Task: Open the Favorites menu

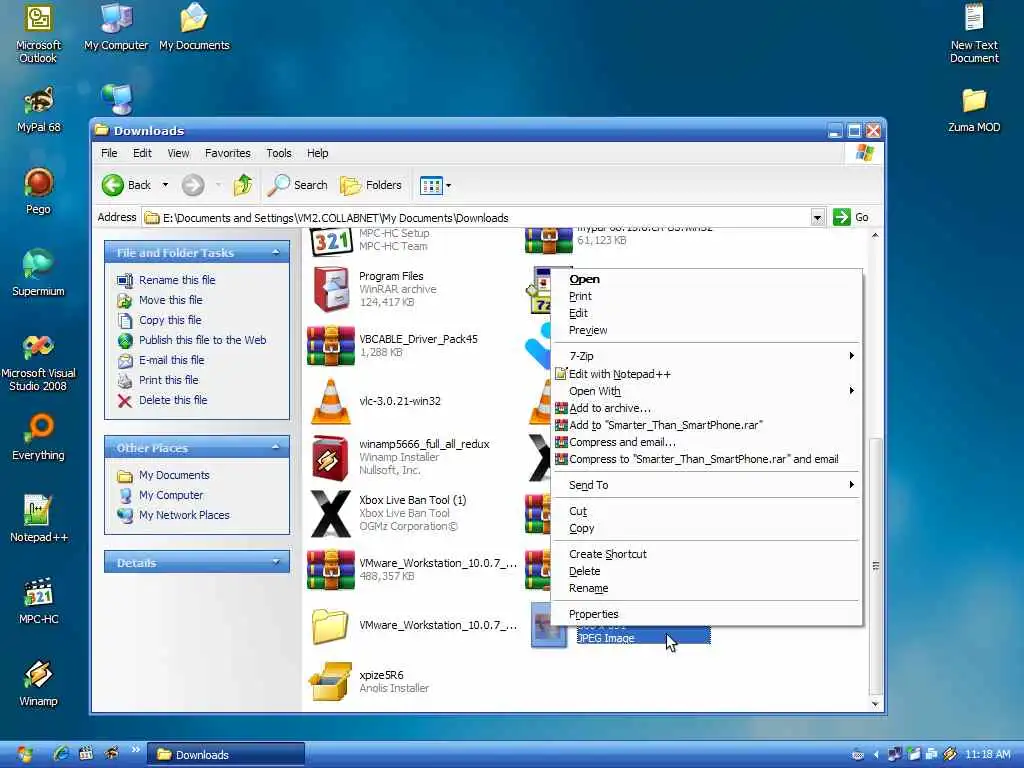Action: 227,153
